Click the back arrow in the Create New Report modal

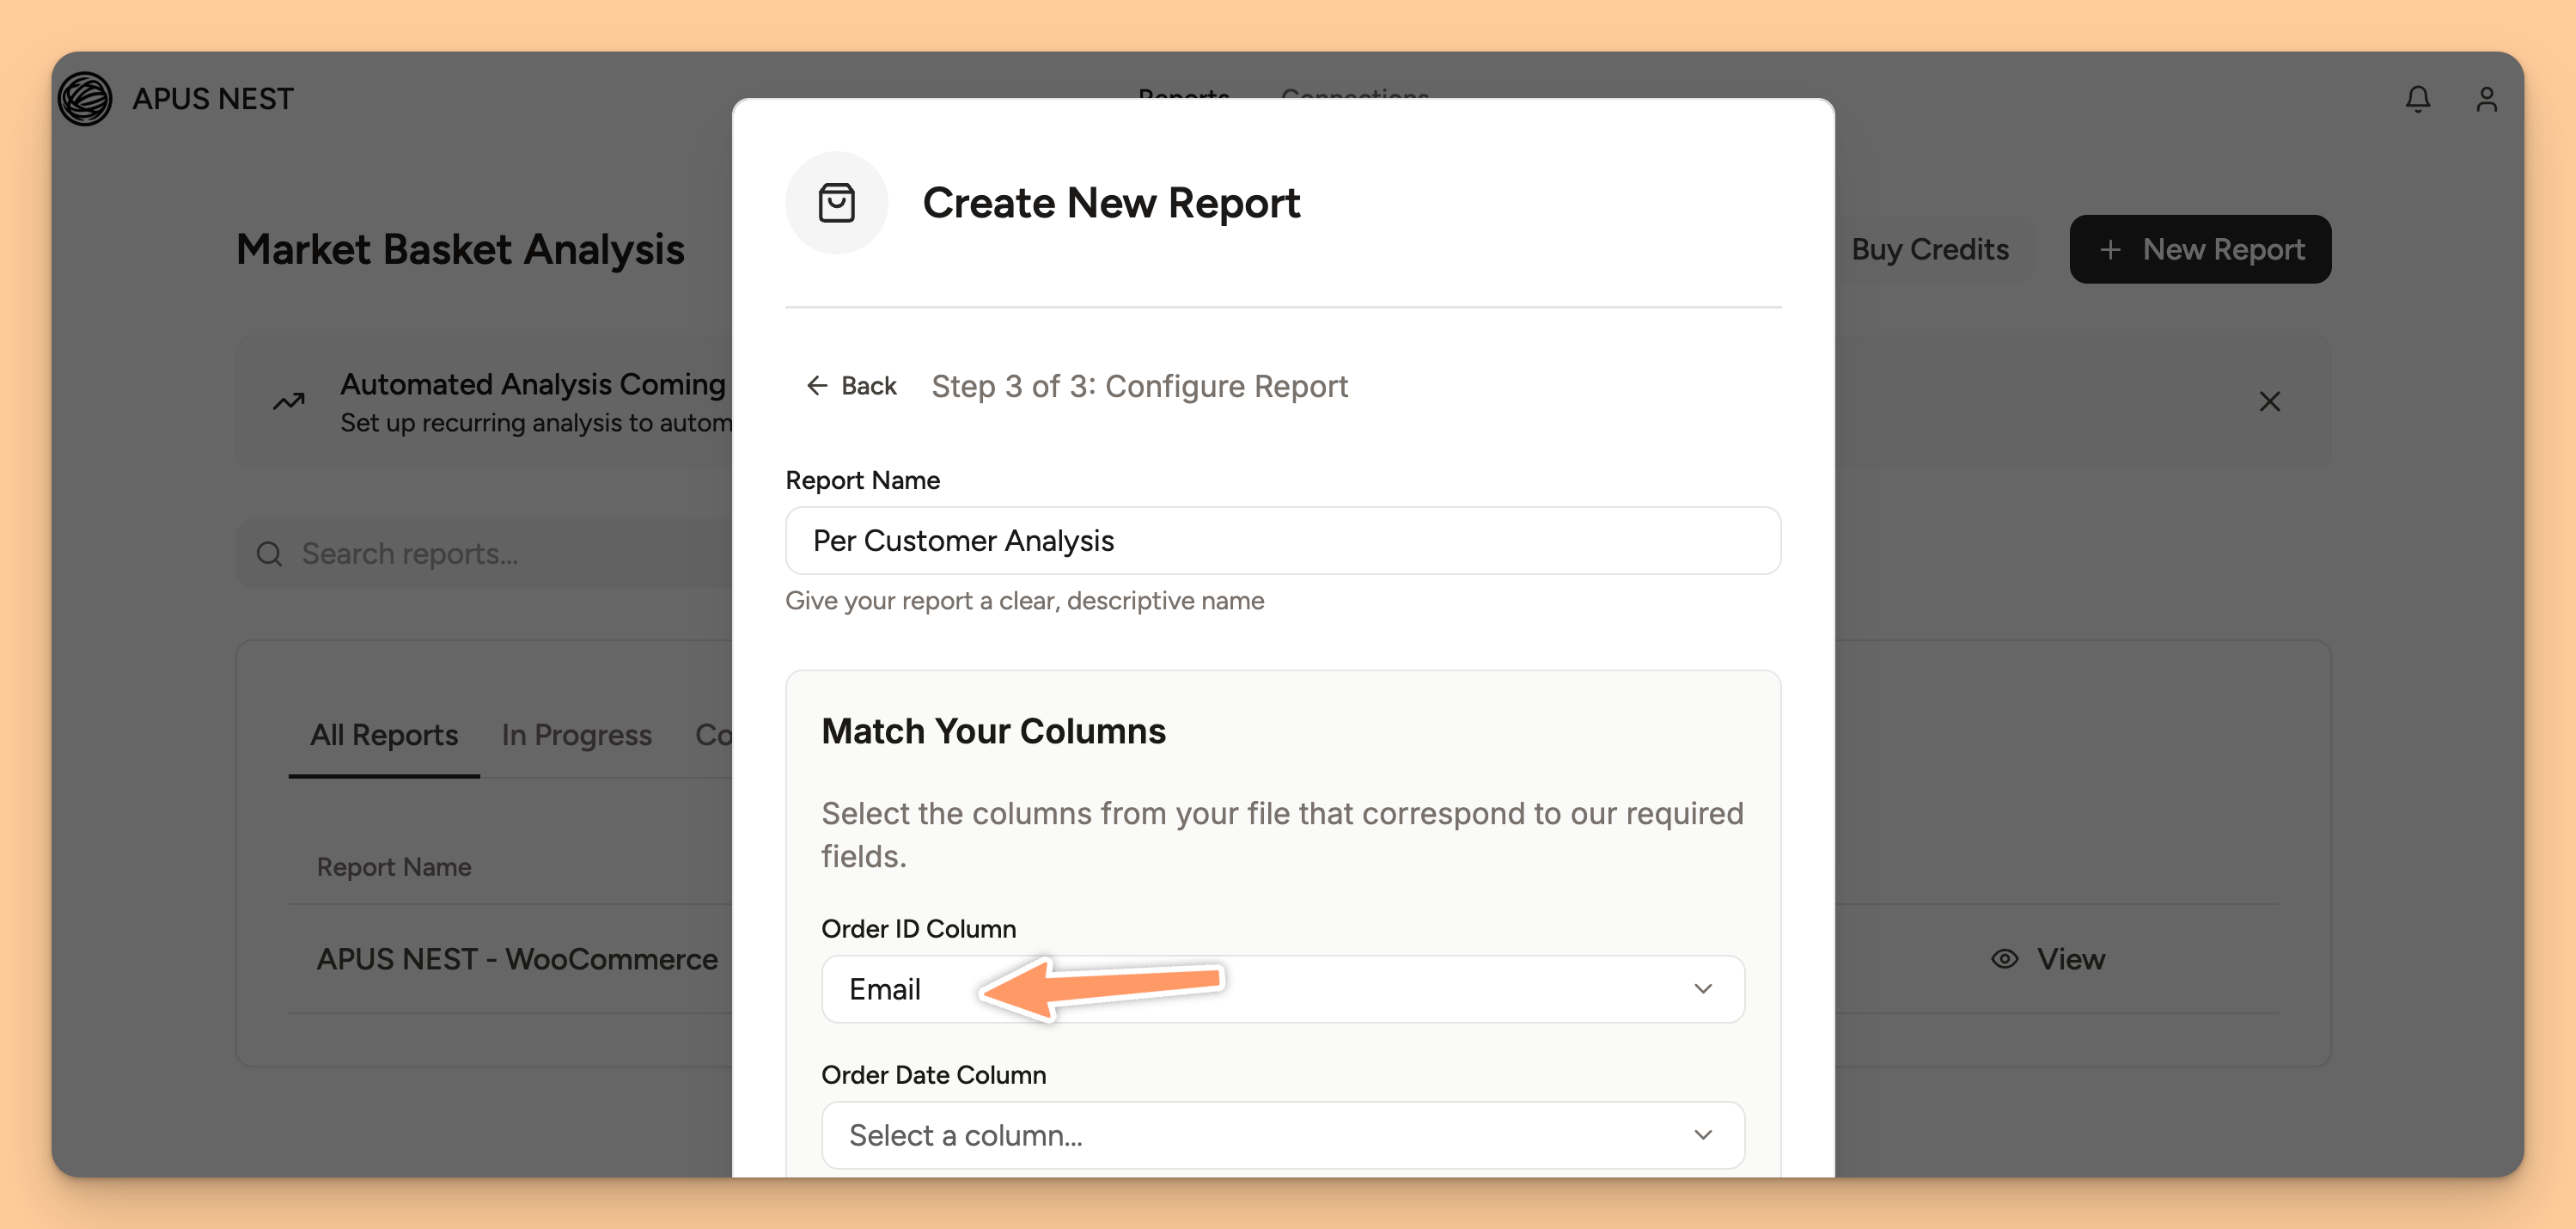pyautogui.click(x=818, y=385)
